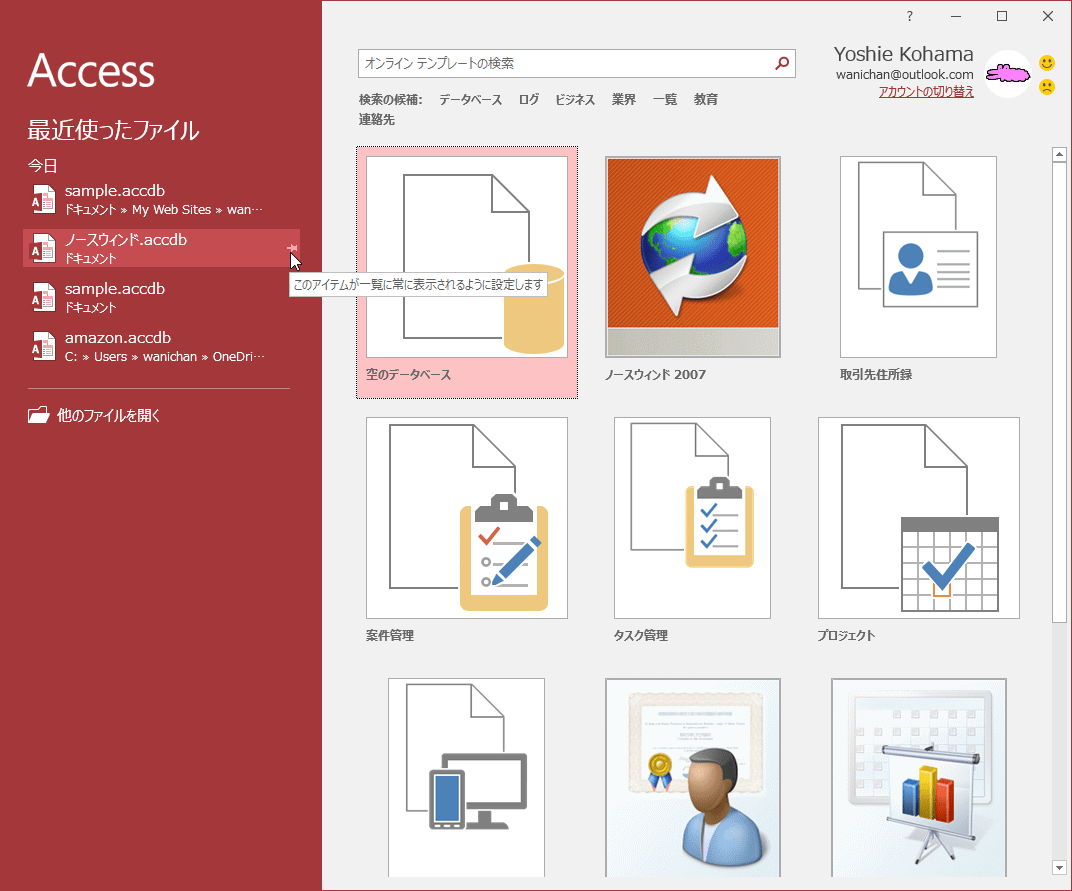Open the help question mark icon
Image resolution: width=1072 pixels, height=891 pixels.
pos(909,16)
